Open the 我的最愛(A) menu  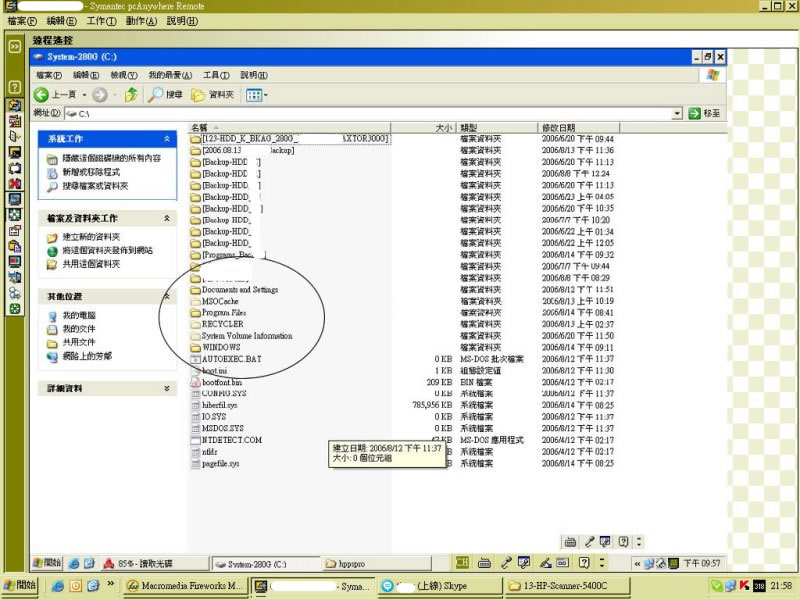(x=171, y=75)
